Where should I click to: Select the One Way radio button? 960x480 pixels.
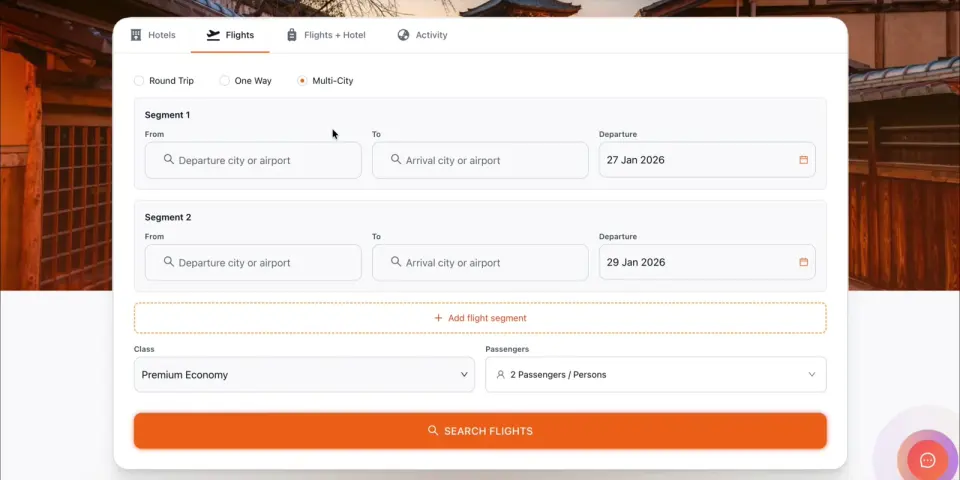tap(225, 81)
